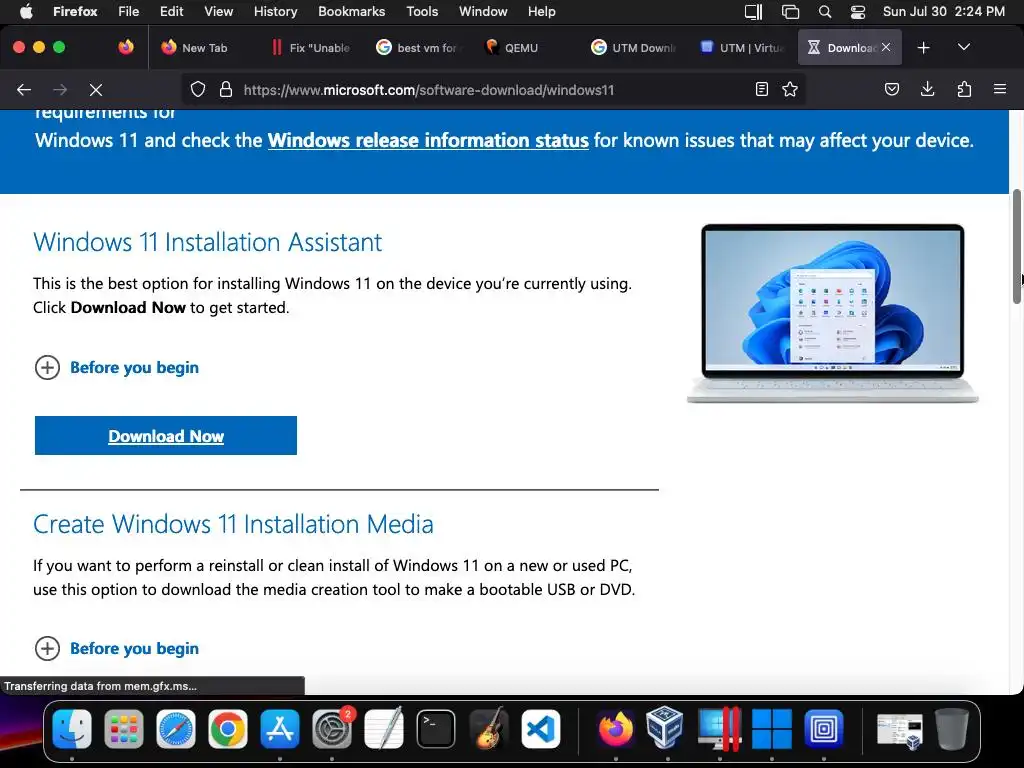Open the Help menu
1024x768 pixels.
tap(541, 11)
